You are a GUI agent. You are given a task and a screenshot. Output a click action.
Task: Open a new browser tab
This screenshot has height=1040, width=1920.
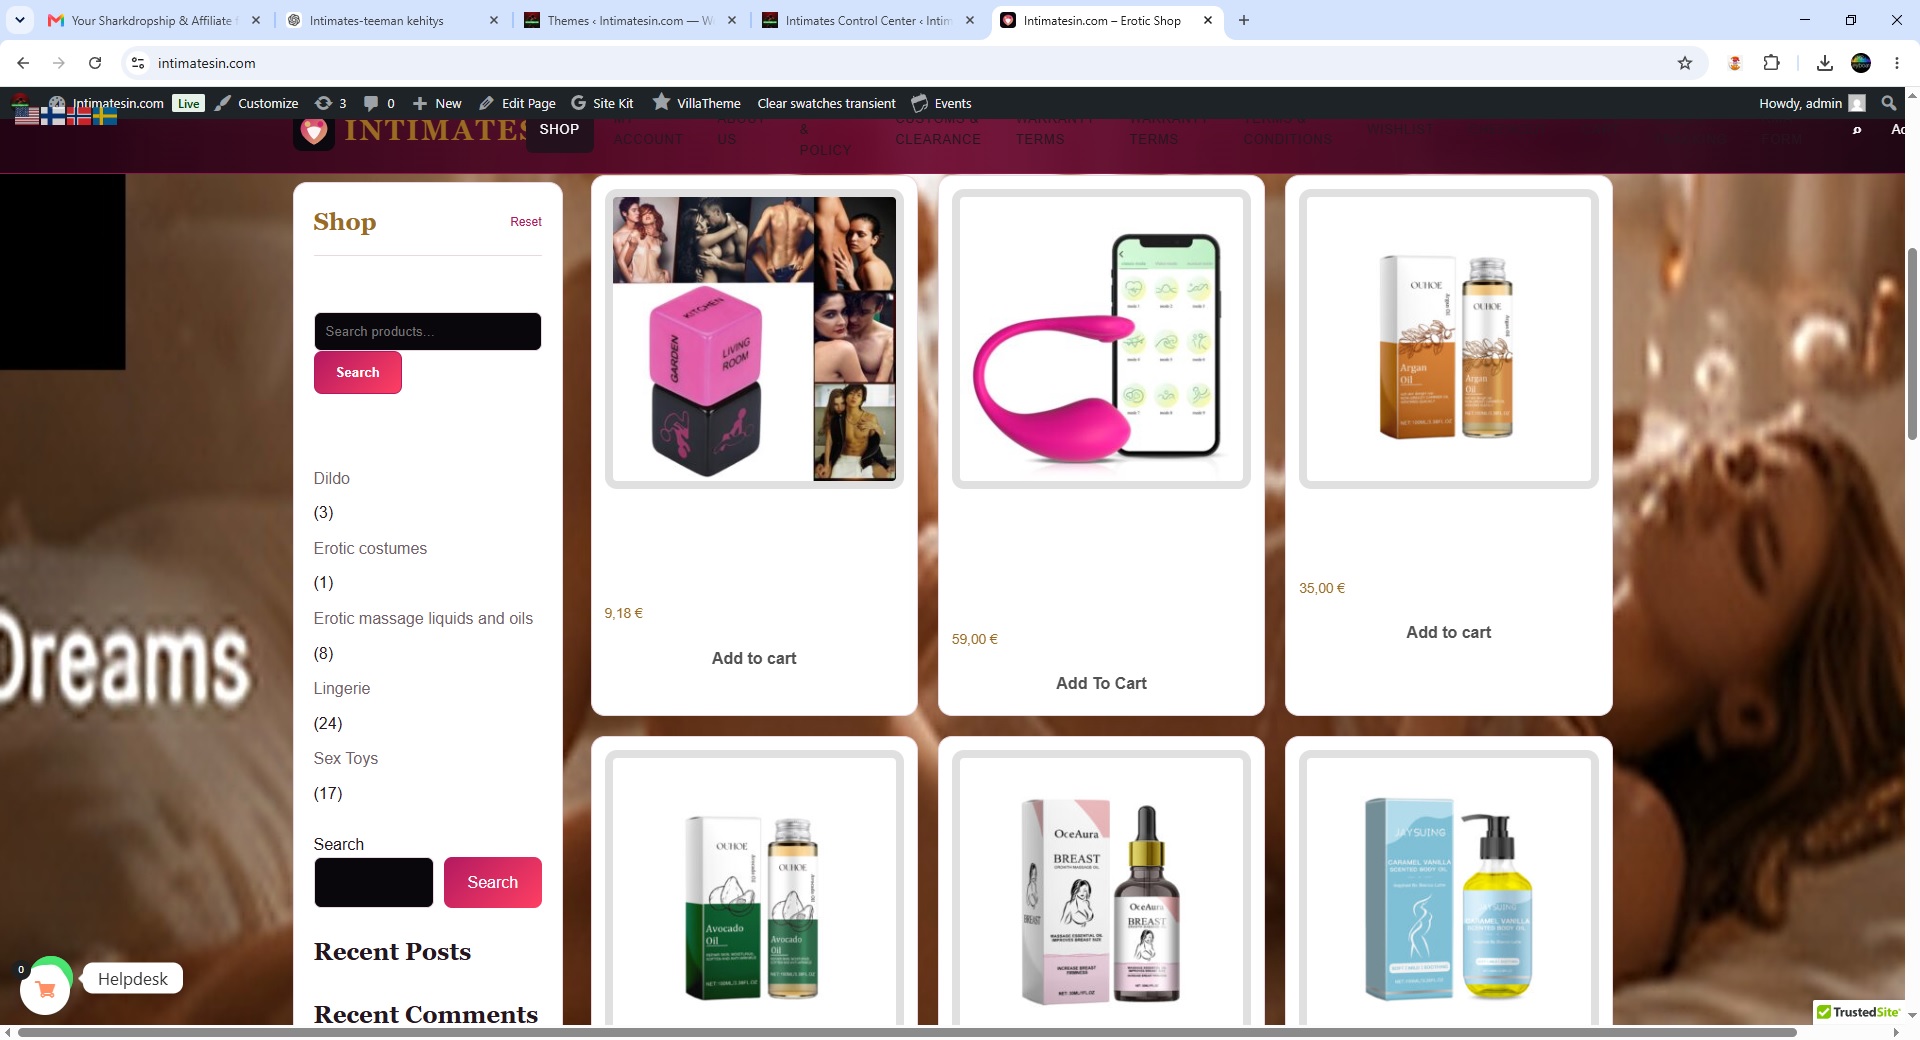coord(1244,20)
